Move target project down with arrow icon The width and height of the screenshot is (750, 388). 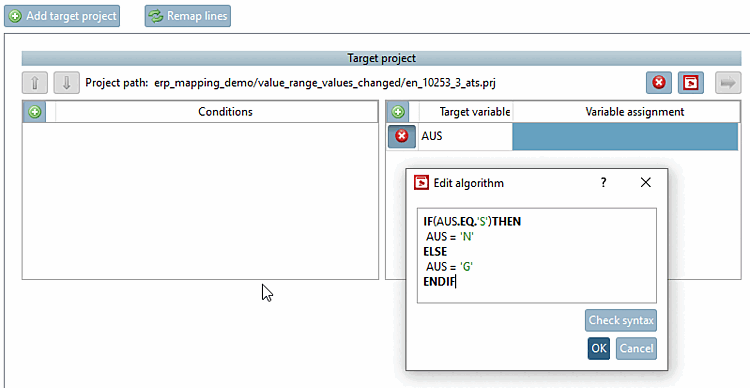pyautogui.click(x=66, y=83)
